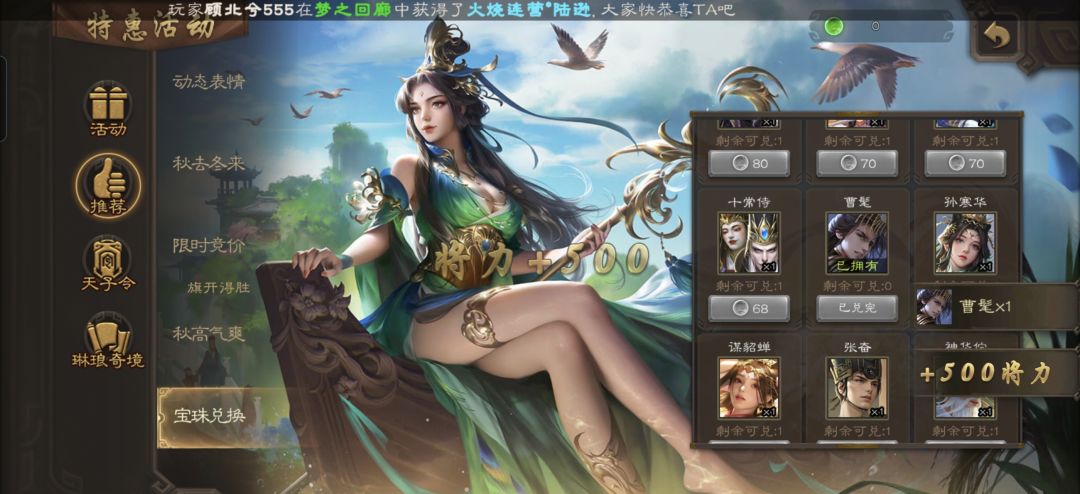1080x494 pixels.
Task: Tap the +500将力 notification banner
Action: [x=996, y=373]
